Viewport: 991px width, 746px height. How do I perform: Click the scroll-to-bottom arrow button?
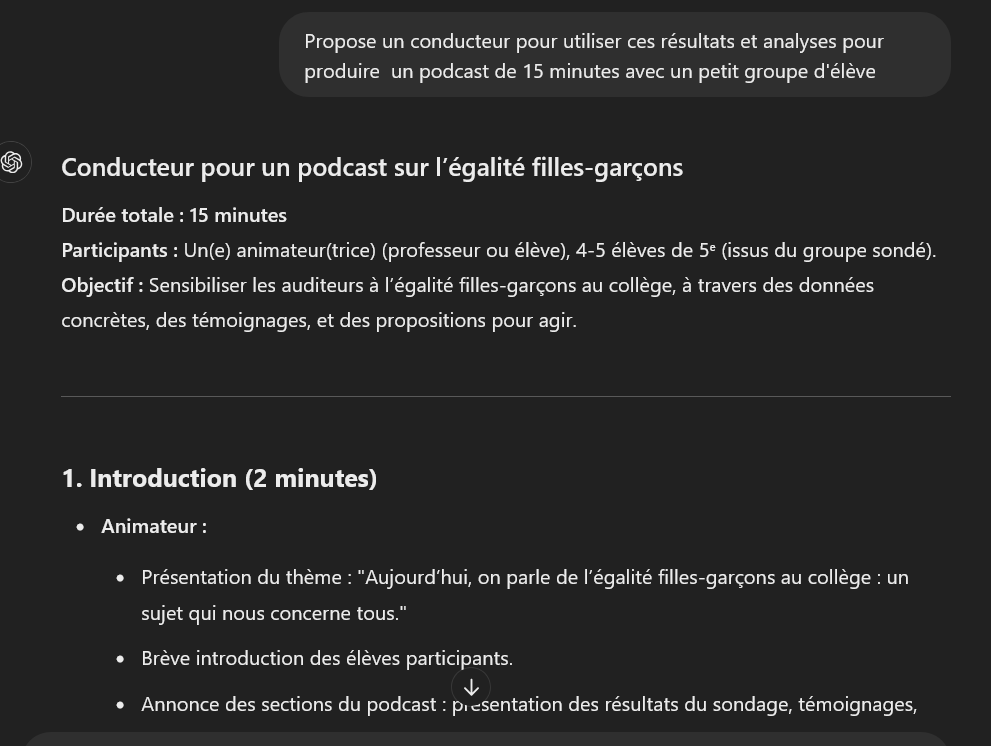click(x=471, y=687)
